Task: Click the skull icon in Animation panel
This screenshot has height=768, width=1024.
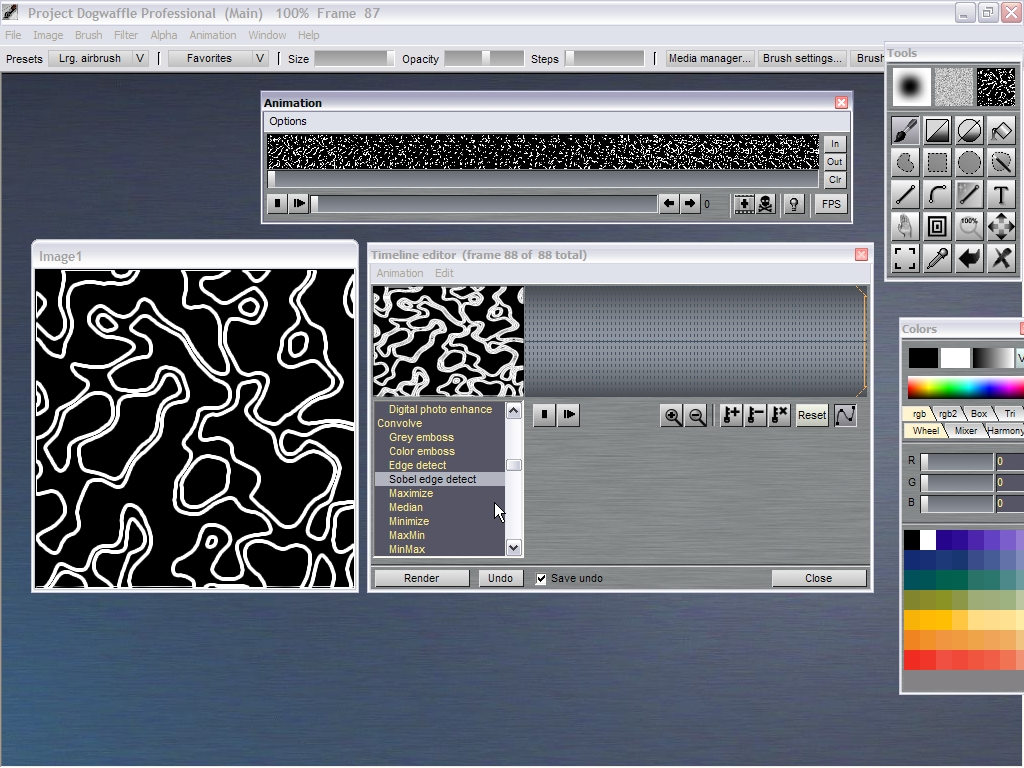Action: [765, 204]
